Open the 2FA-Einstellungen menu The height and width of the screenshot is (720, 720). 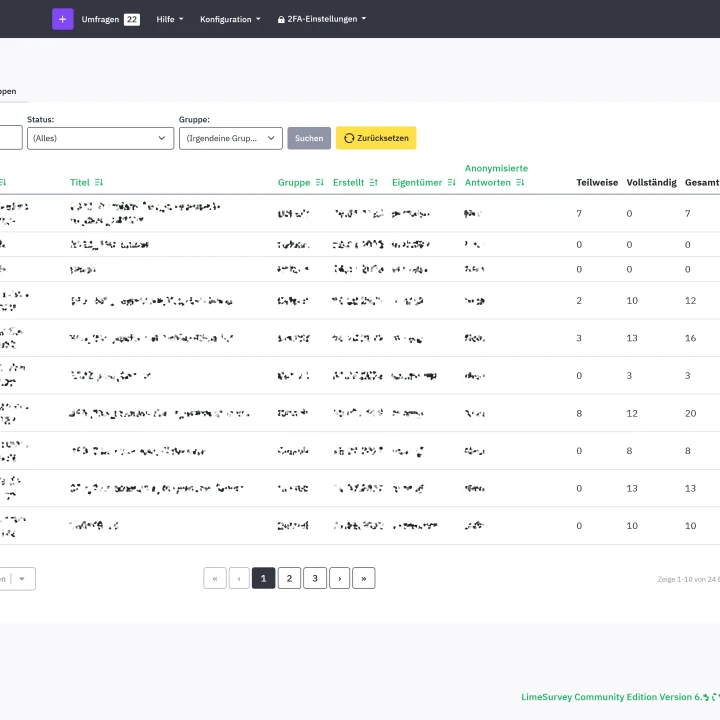tap(321, 19)
